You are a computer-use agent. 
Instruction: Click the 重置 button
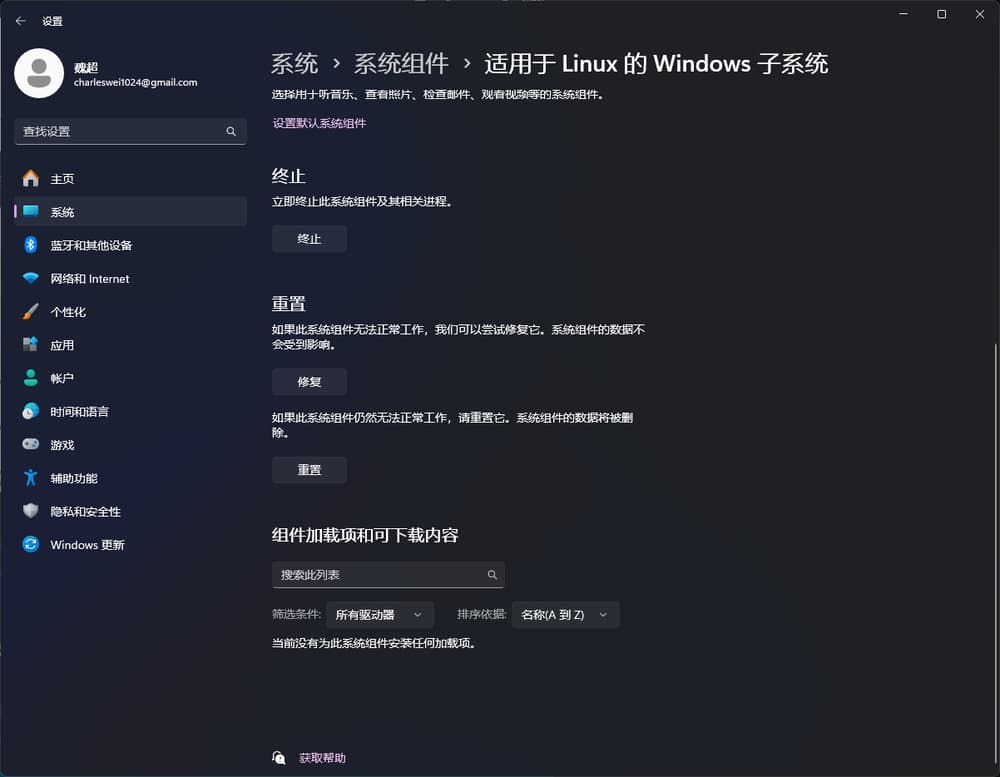coord(309,470)
